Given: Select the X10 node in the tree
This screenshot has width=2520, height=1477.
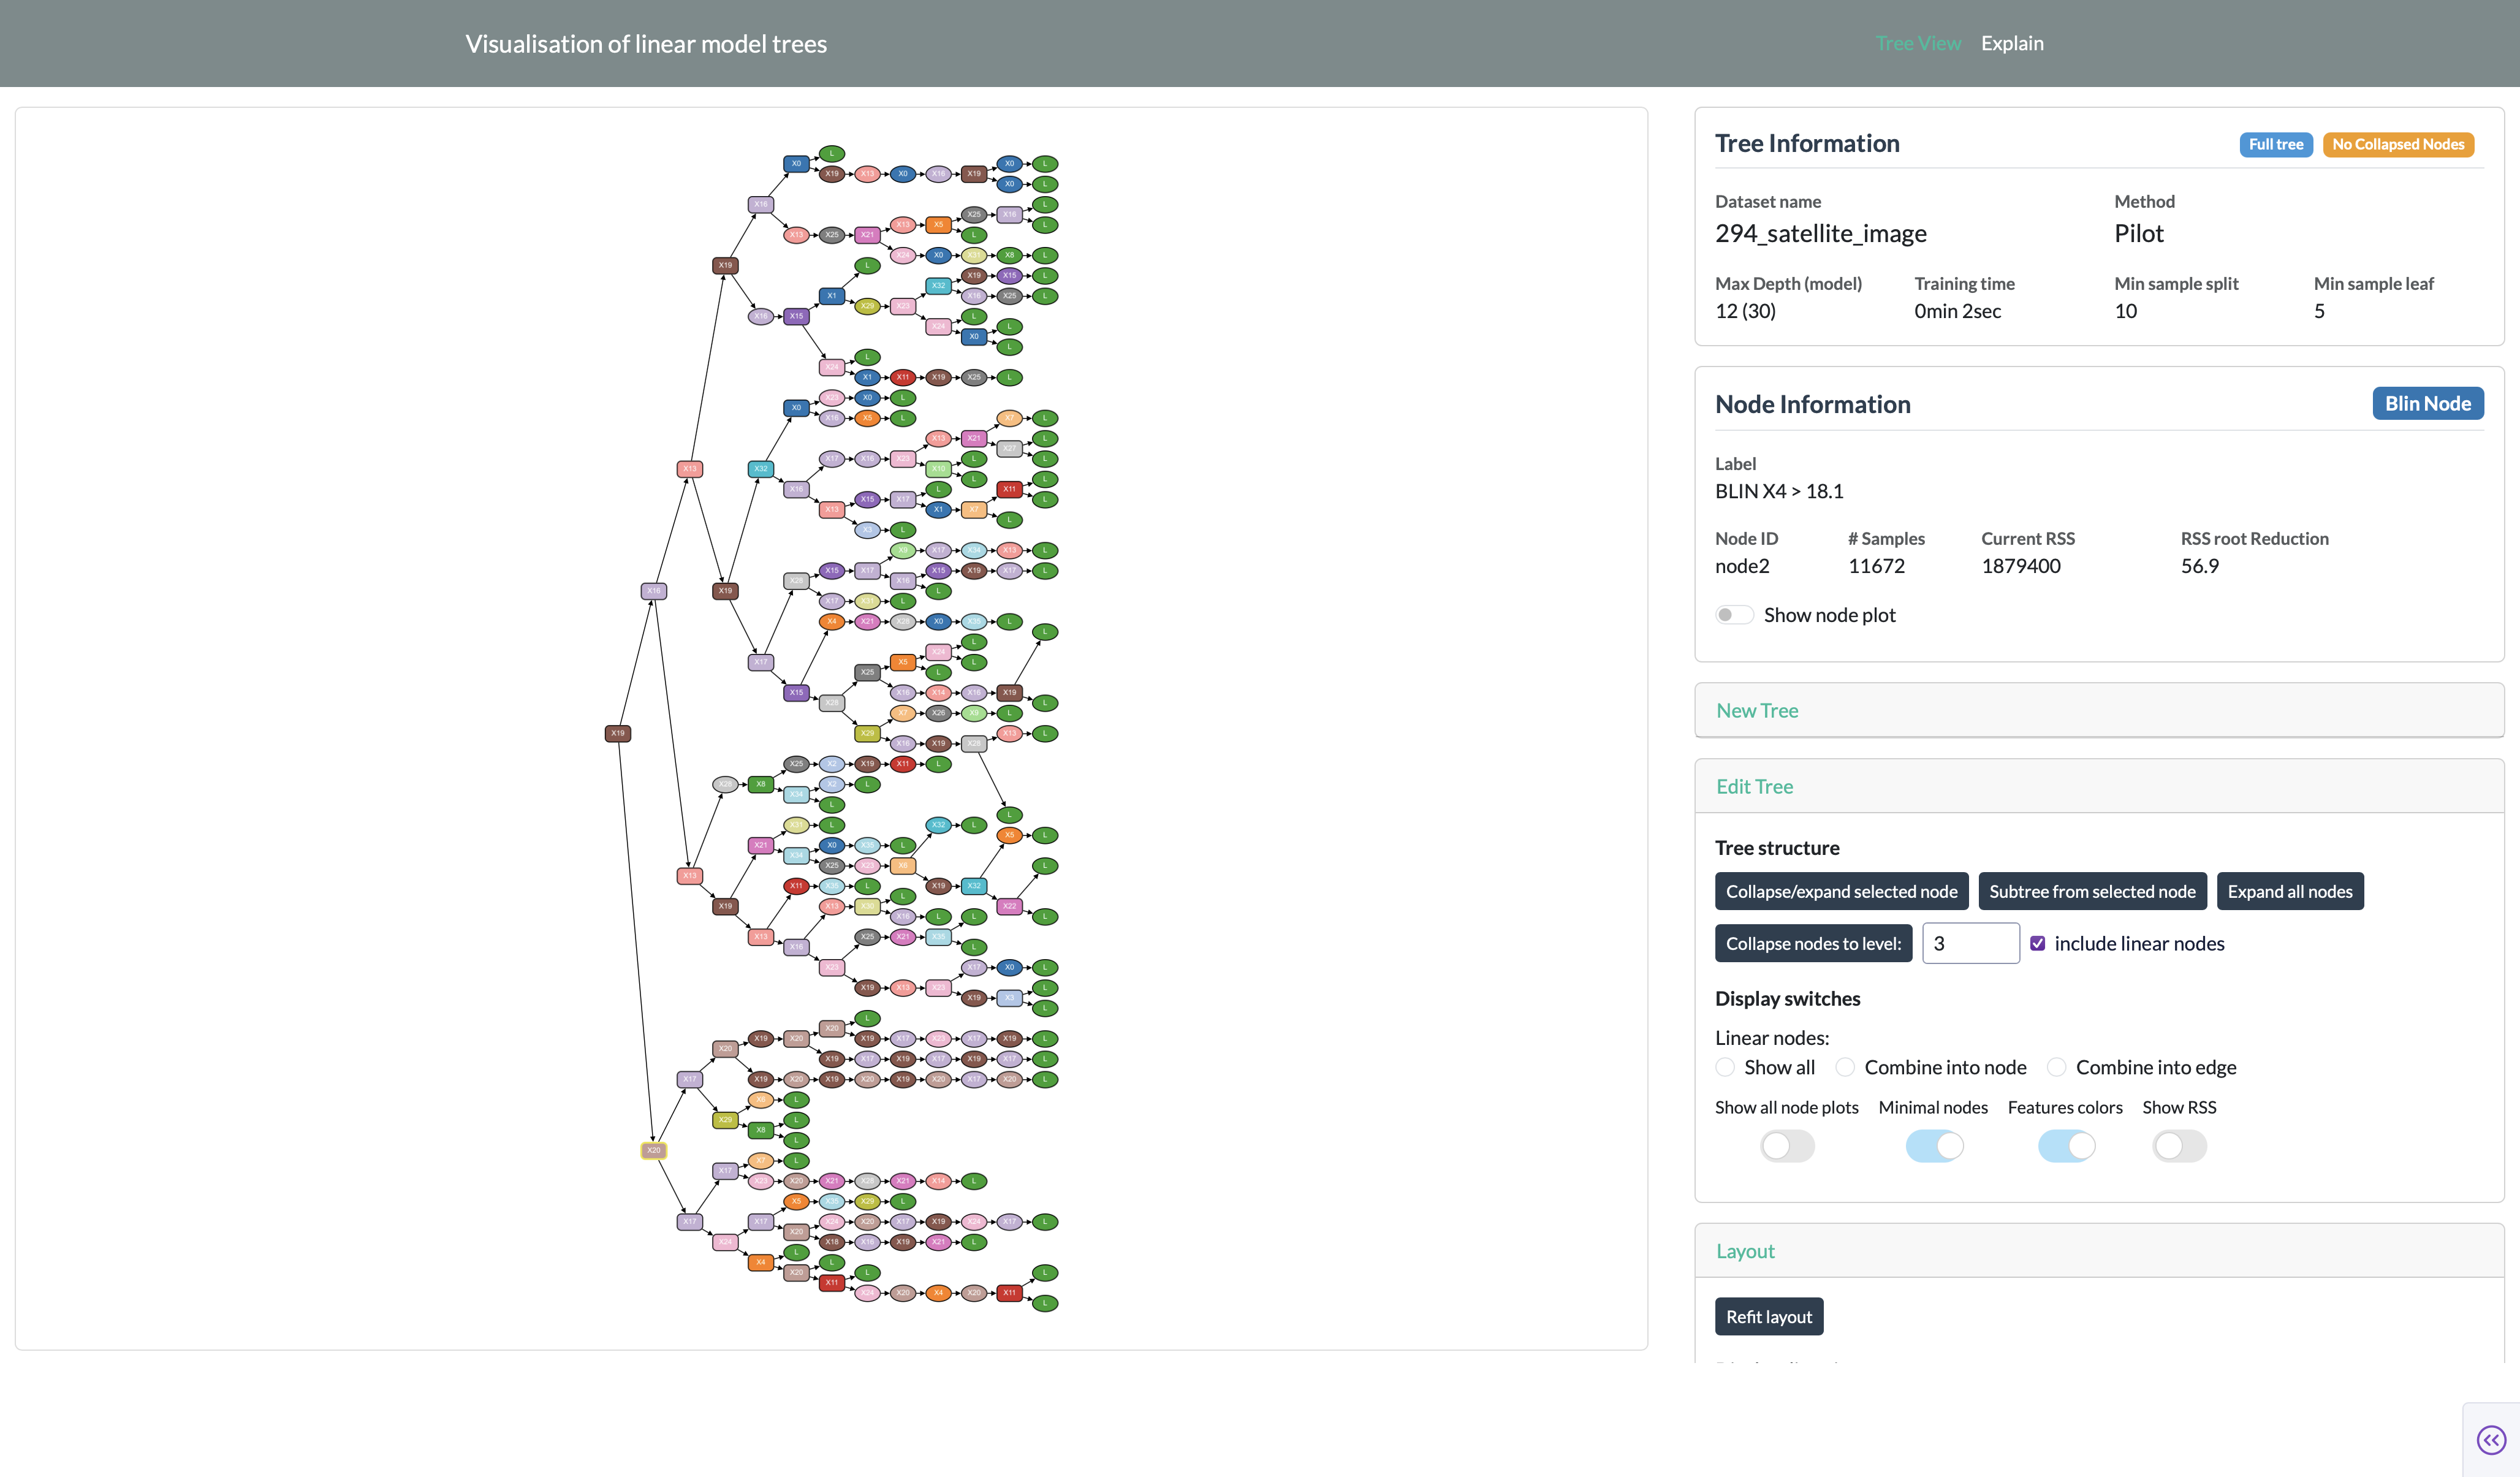Looking at the screenshot, I should [x=938, y=468].
